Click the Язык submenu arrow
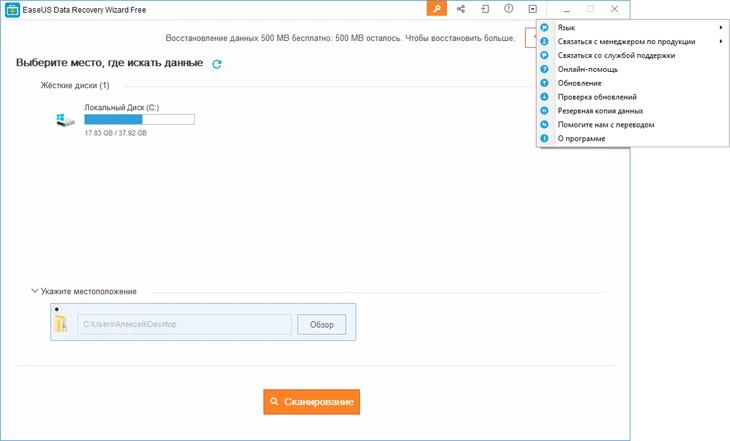 tap(721, 27)
